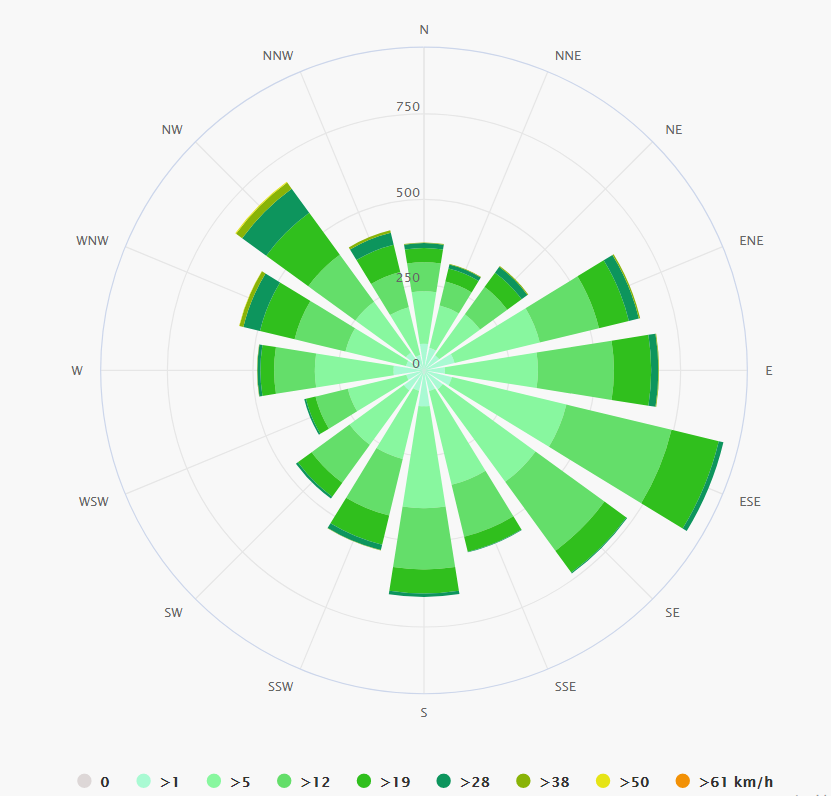Click the >50 yellow legend dot

click(603, 781)
